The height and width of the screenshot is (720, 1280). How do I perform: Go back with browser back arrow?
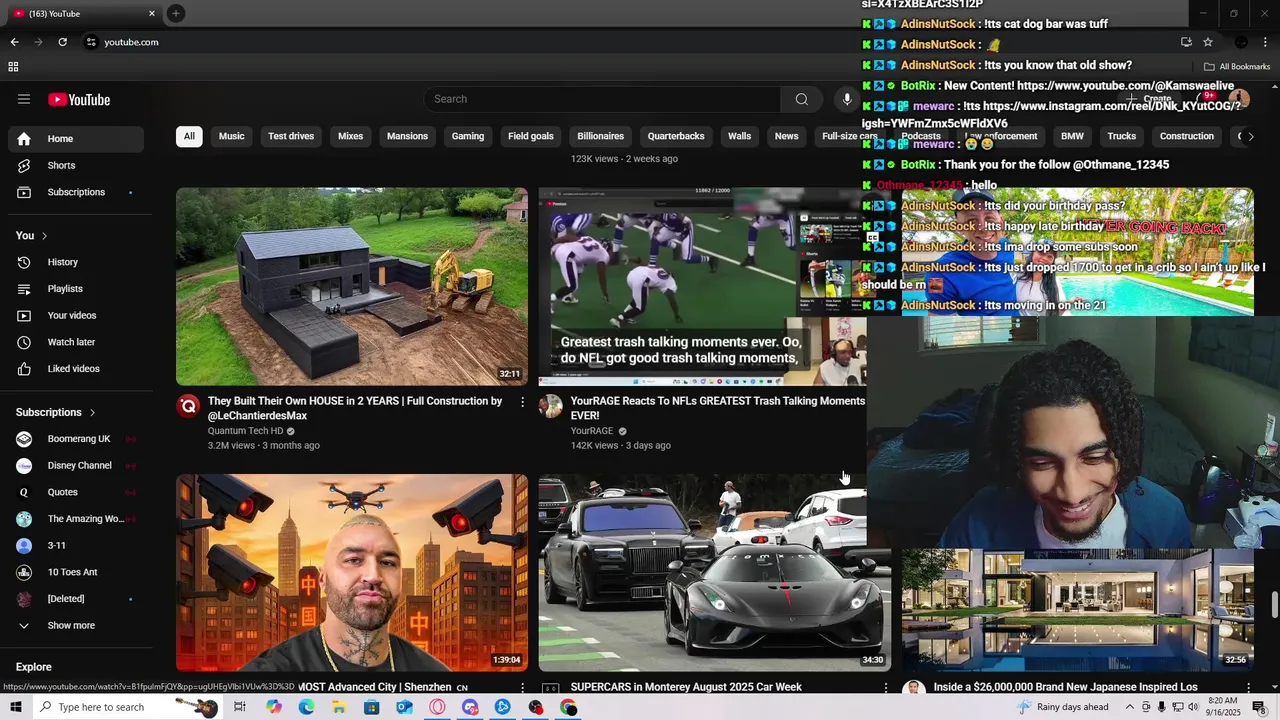pyautogui.click(x=14, y=42)
